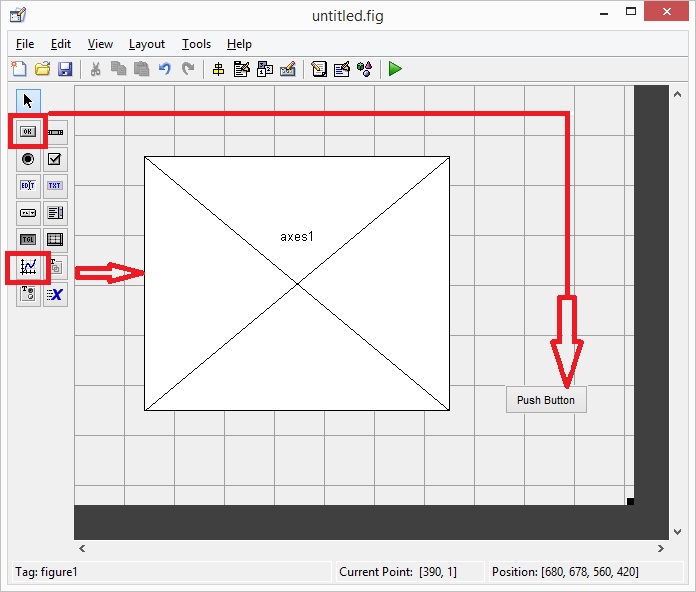Click the horizontal scrollbar right arrow

tap(660, 549)
